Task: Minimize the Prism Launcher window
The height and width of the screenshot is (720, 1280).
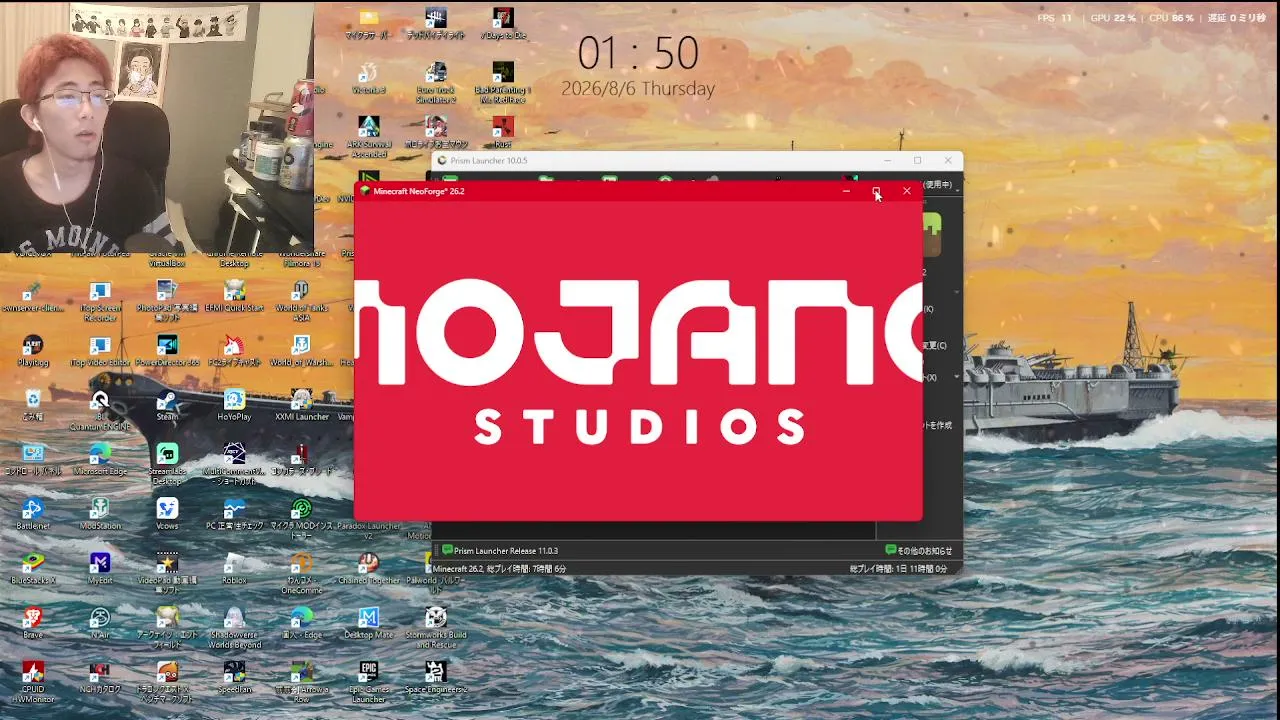Action: pos(887,160)
